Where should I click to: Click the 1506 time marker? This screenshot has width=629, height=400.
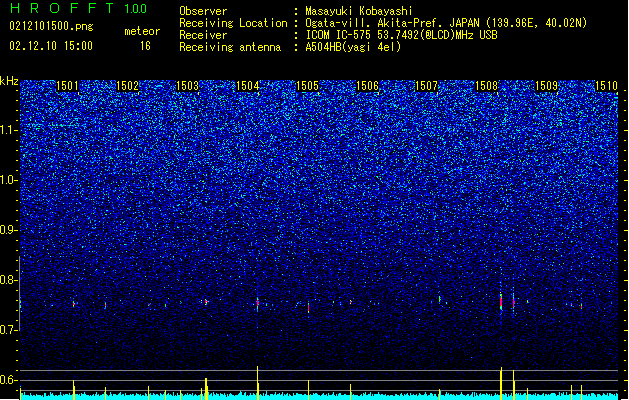[x=367, y=85]
